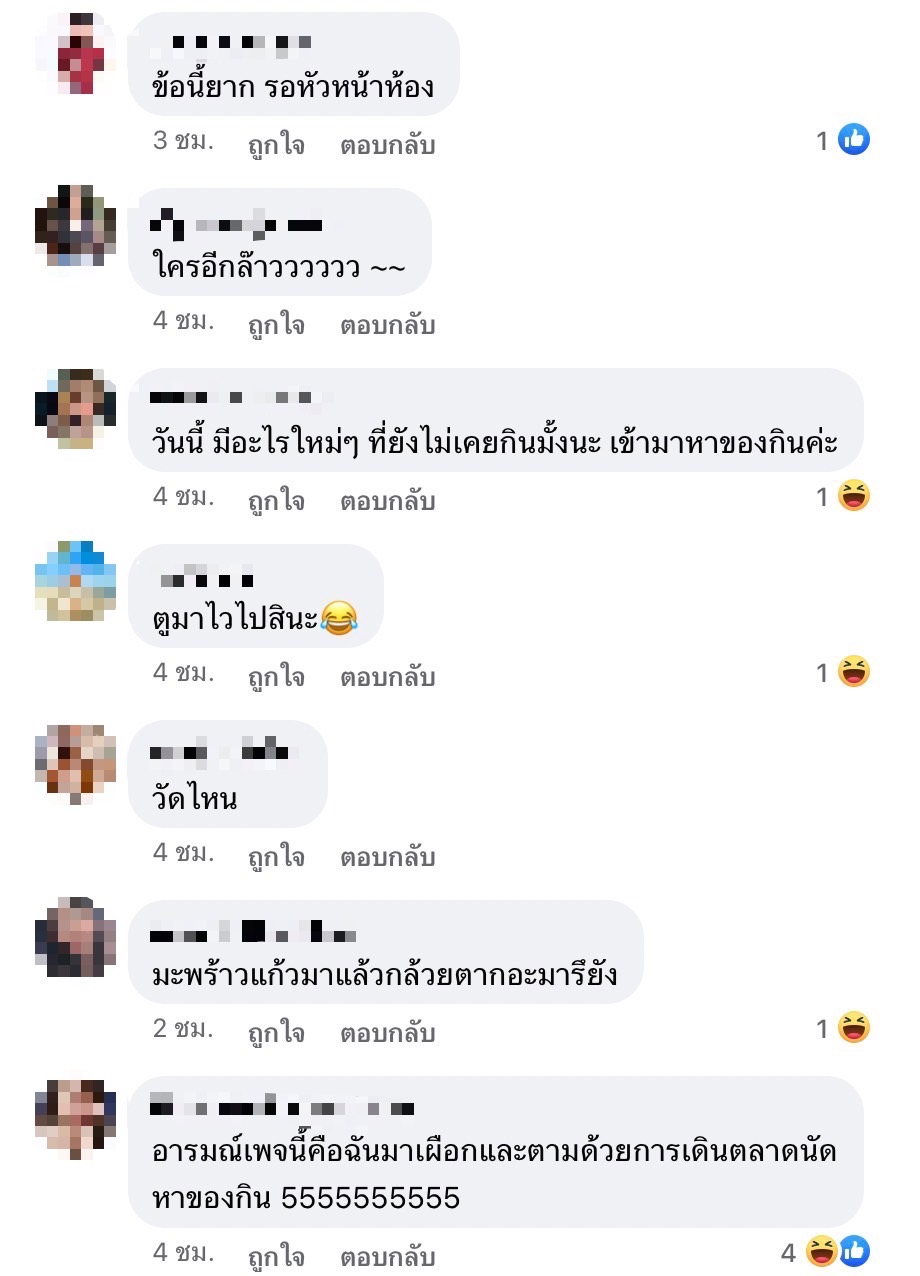Viewport: 920px width, 1276px height.
Task: Open avatar of วัดไหน commenter
Action: coord(76,765)
